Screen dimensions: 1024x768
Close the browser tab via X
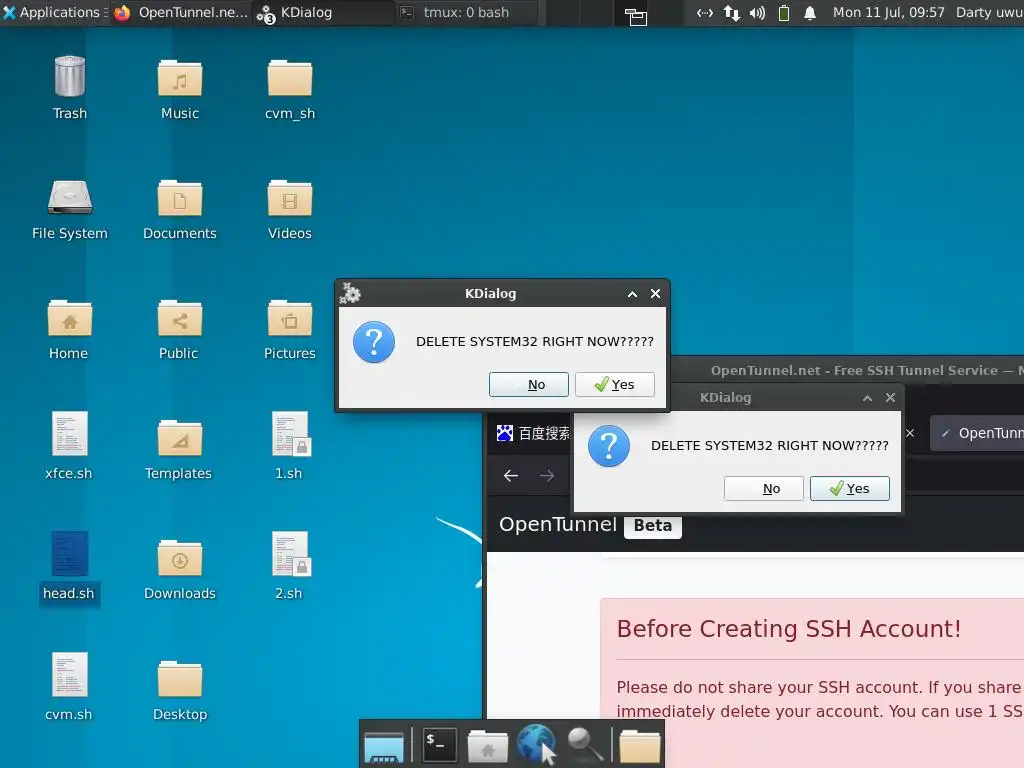click(910, 433)
